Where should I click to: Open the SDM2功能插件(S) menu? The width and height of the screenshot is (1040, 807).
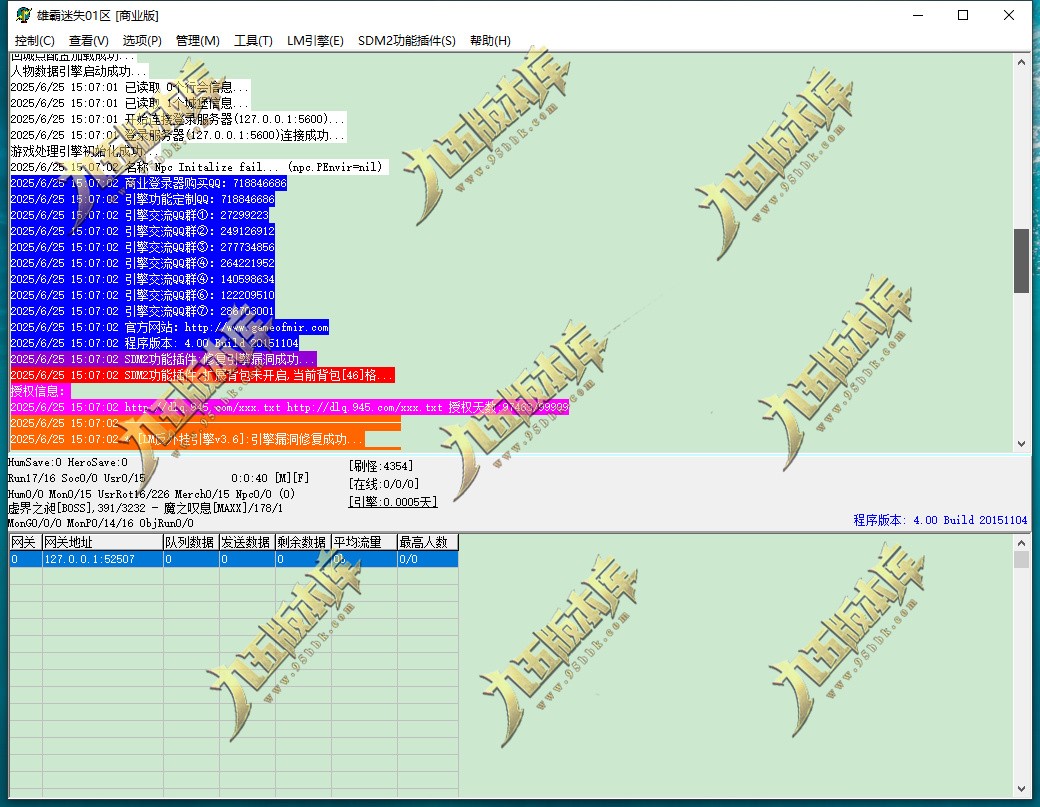[407, 40]
